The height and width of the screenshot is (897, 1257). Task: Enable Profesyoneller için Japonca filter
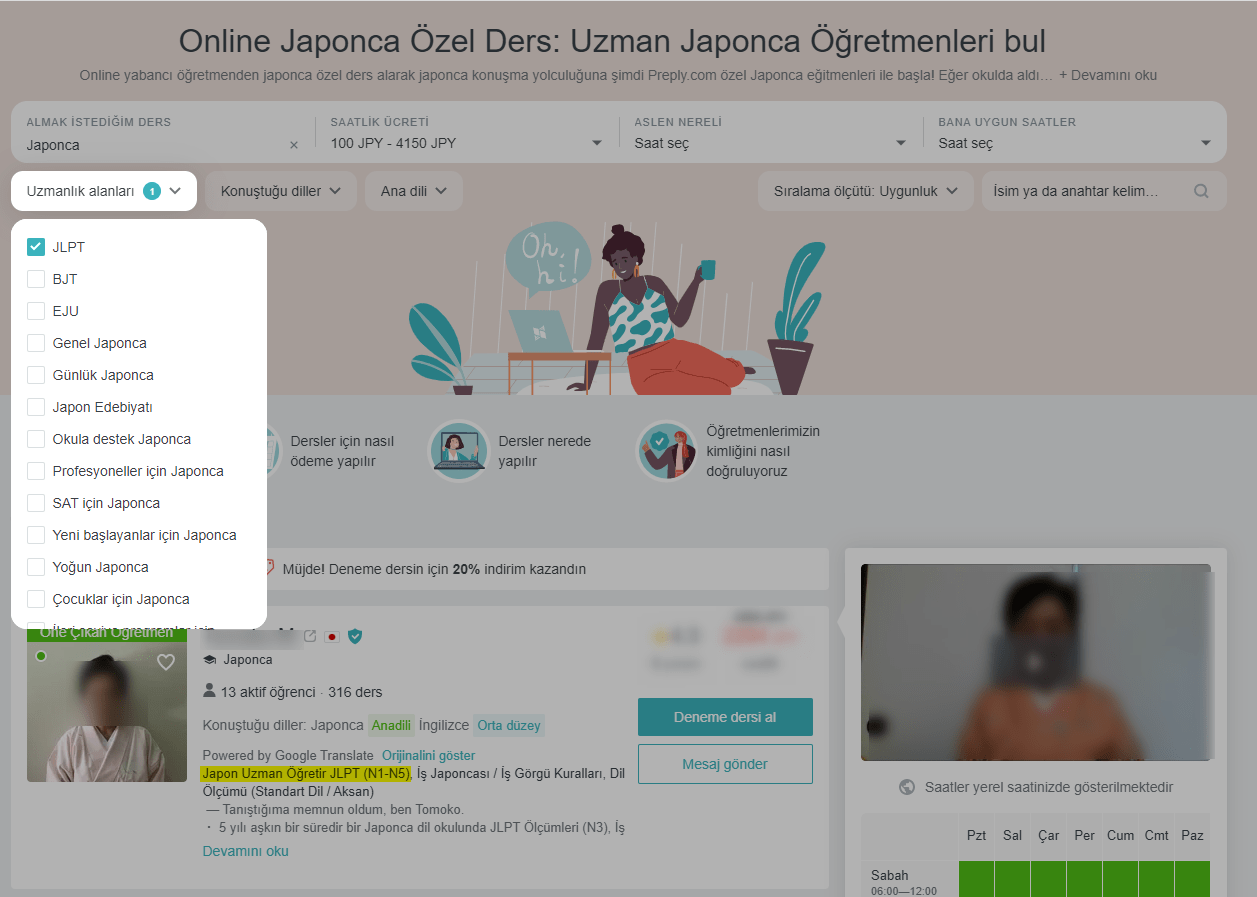[36, 471]
